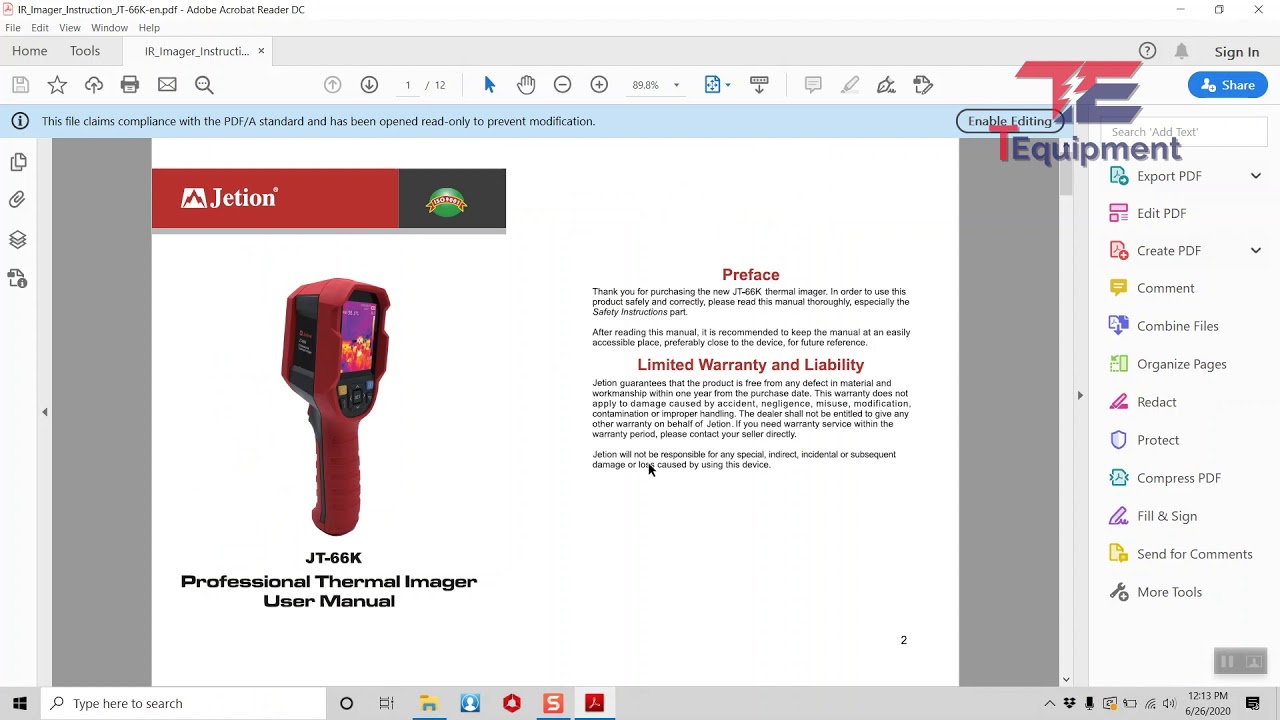The height and width of the screenshot is (720, 1280).
Task: Click document scrollbar down arrow
Action: click(x=1066, y=679)
